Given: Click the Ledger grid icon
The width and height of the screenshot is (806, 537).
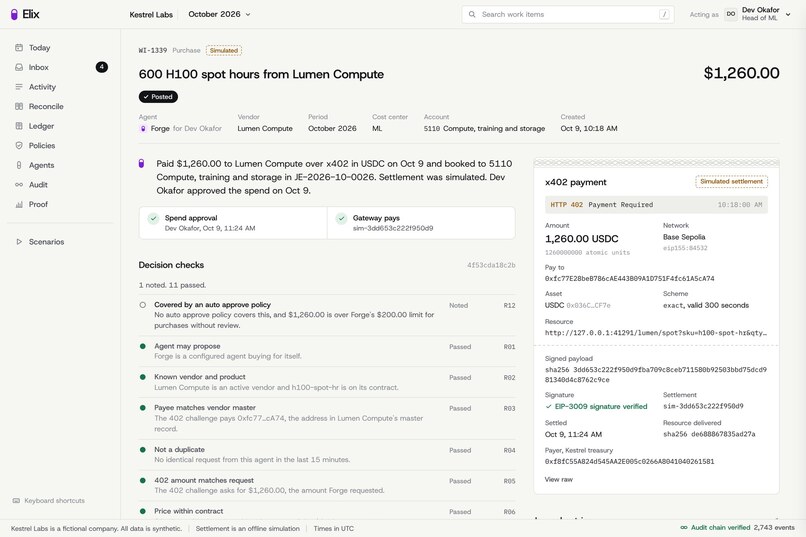Looking at the screenshot, I should click(x=19, y=126).
